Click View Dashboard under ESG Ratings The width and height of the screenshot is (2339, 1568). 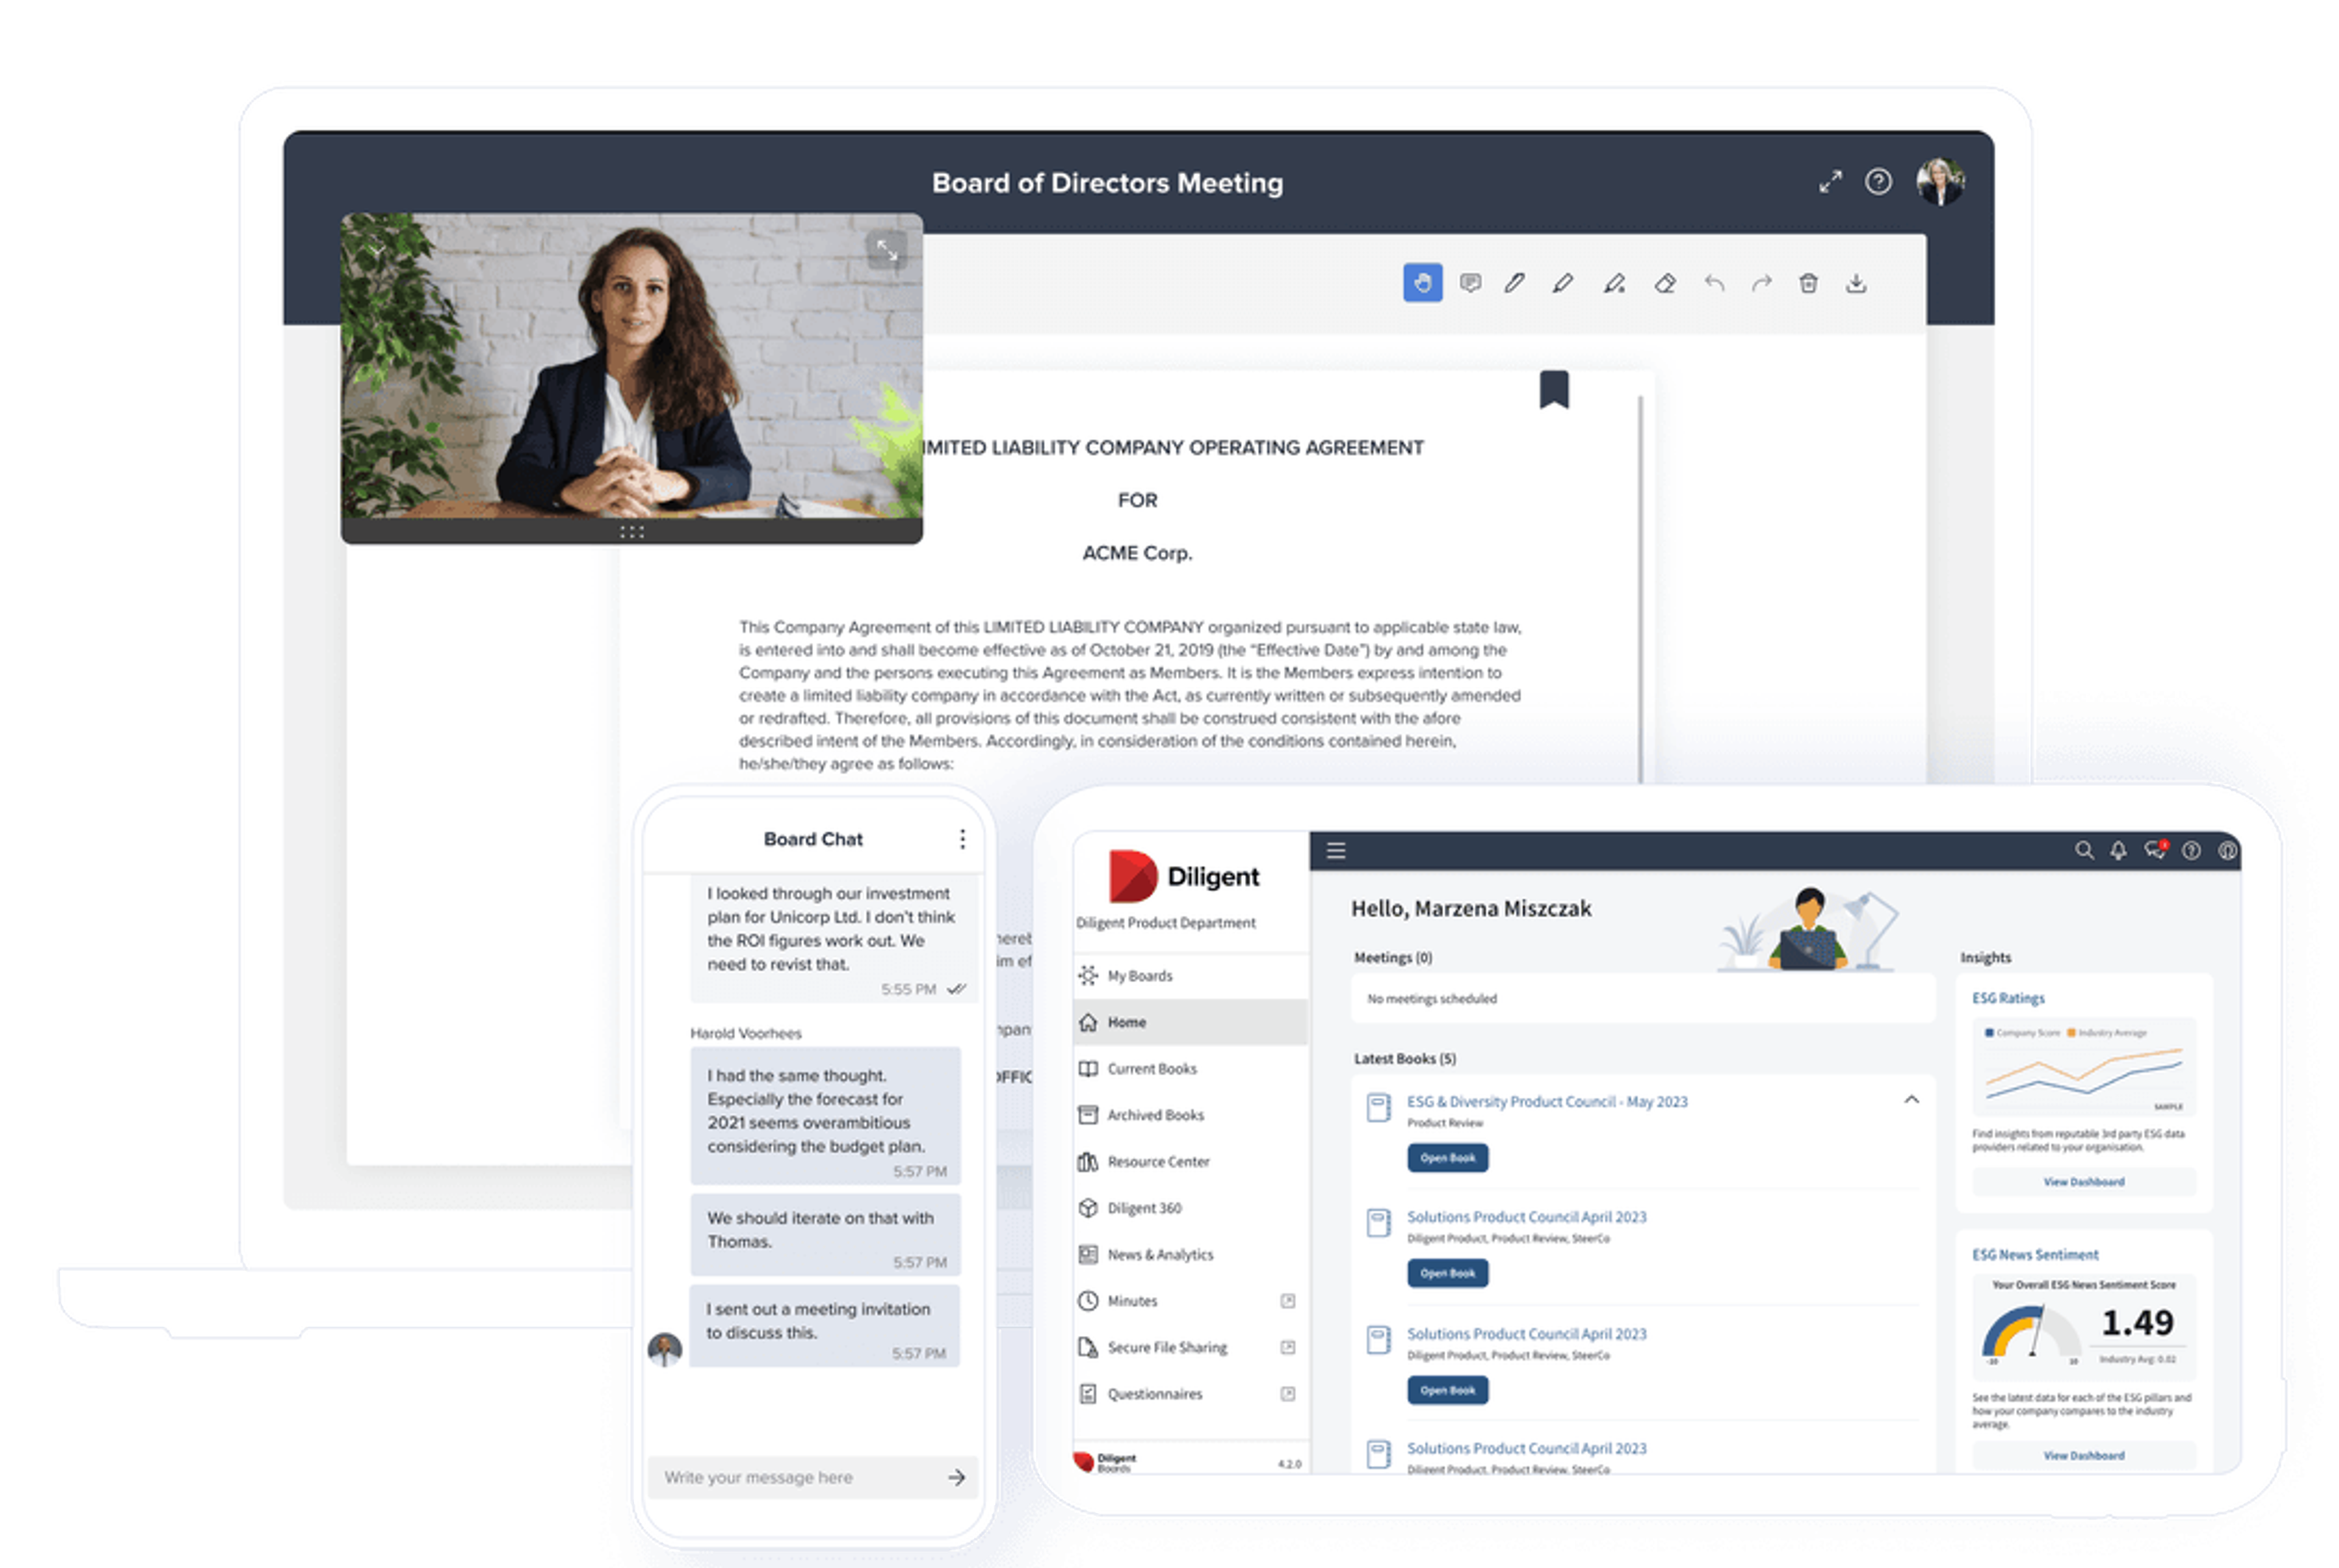click(x=2083, y=1182)
